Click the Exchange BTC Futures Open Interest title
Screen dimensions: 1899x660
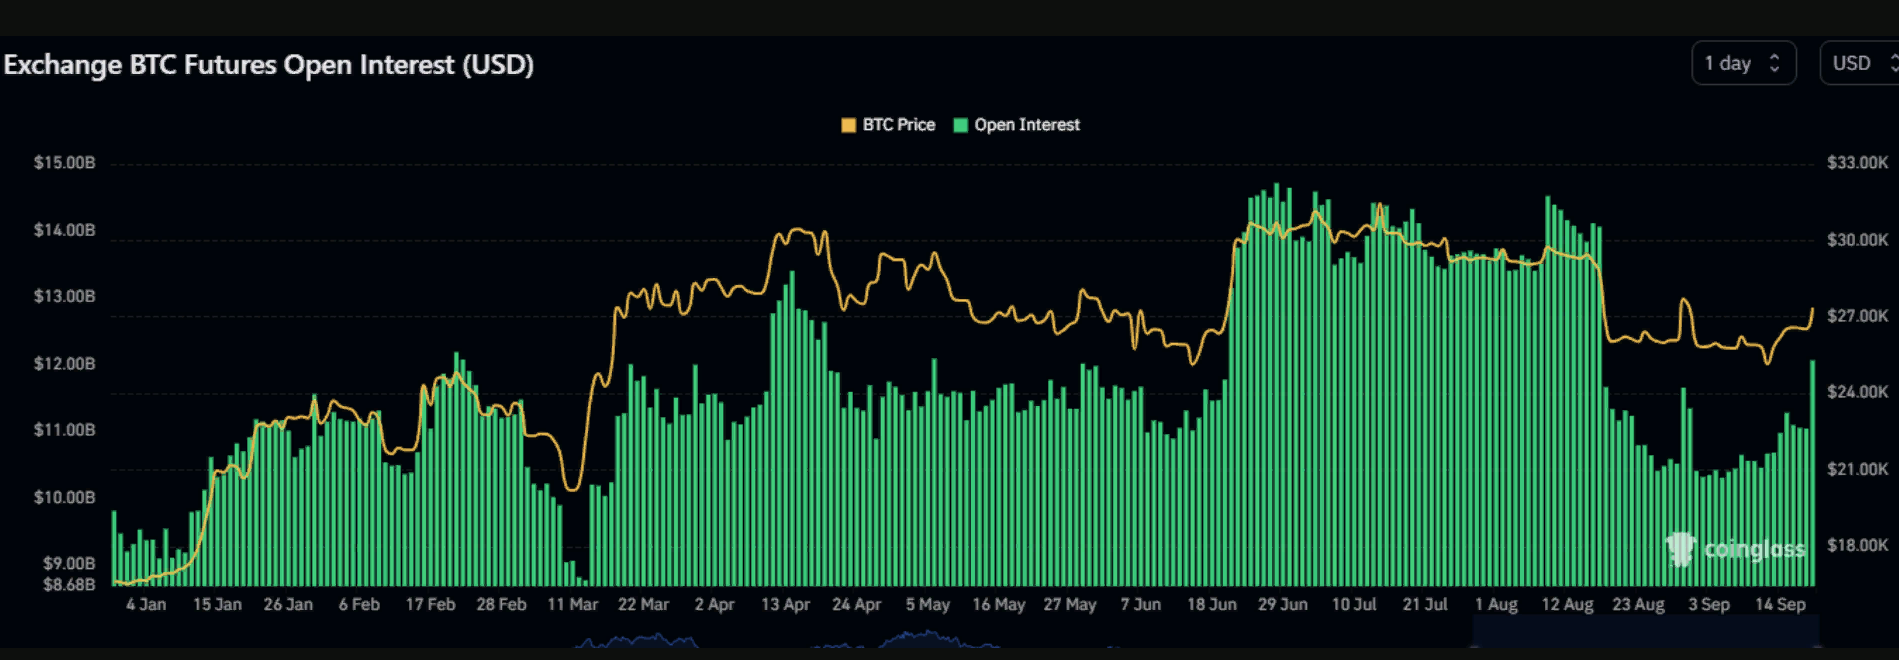269,65
